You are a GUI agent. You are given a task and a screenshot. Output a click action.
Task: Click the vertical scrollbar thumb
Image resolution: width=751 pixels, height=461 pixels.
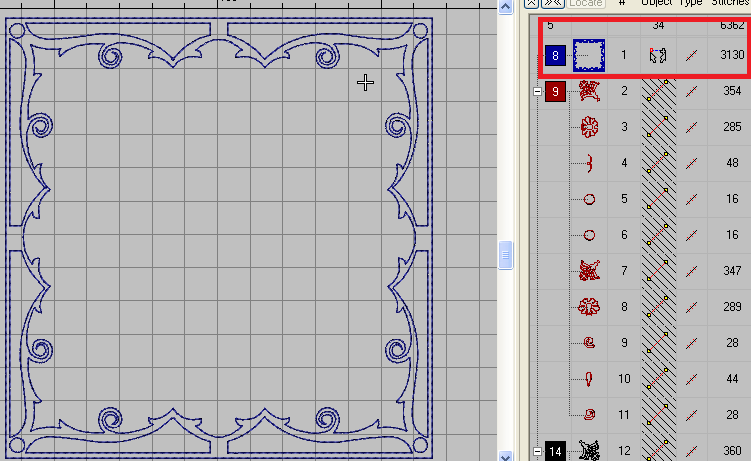(x=506, y=258)
